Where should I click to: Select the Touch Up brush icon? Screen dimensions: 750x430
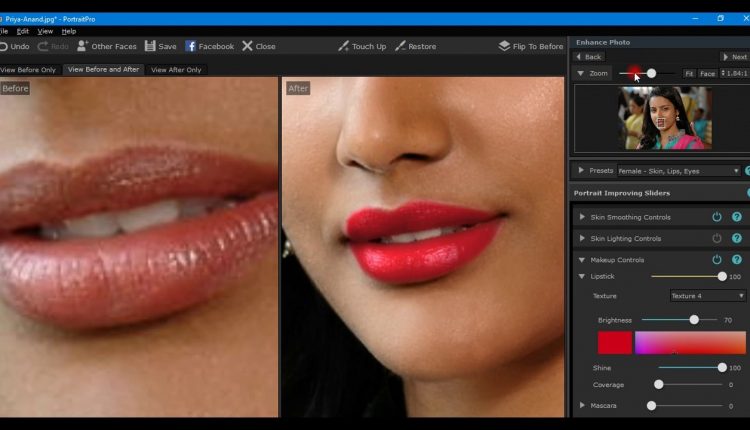point(343,46)
